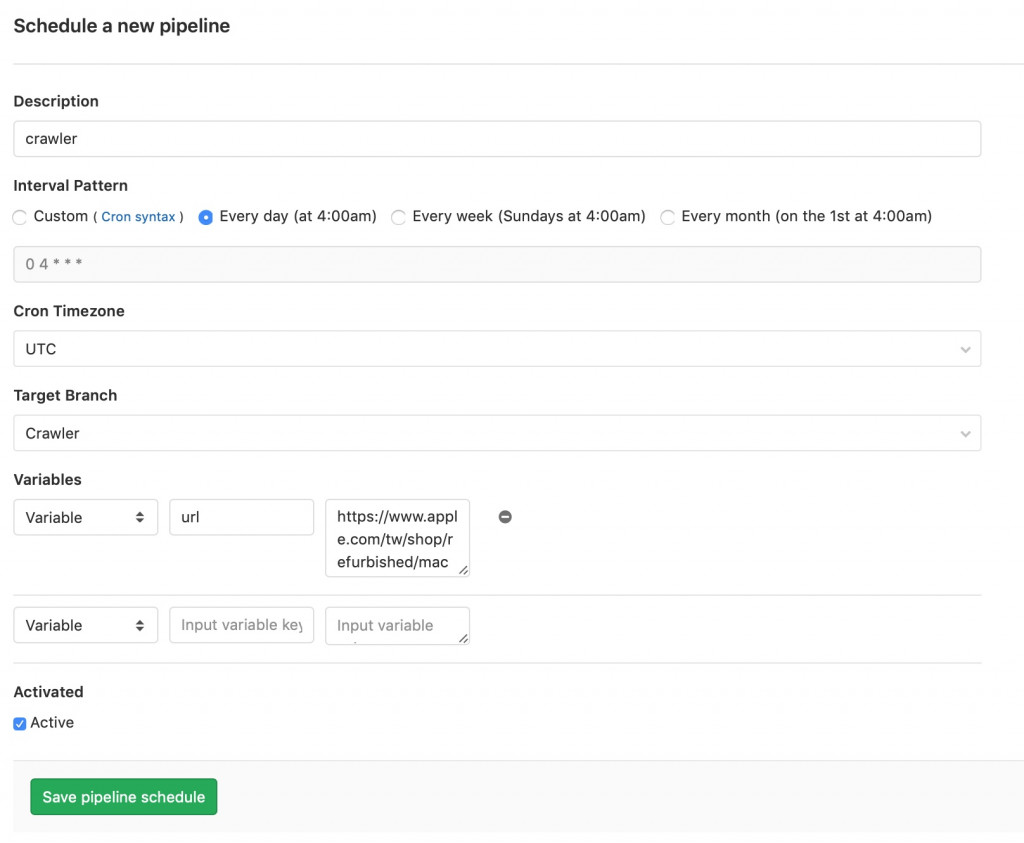Screen dimensions: 1024x843
Task: Open the Cron Timezone dropdown
Action: (x=496, y=349)
